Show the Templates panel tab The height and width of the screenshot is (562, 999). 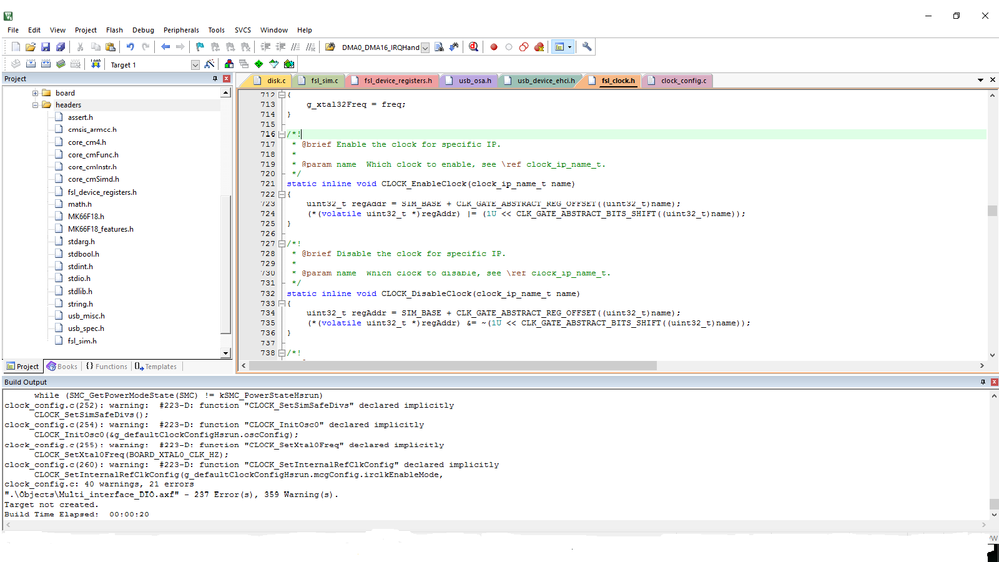click(x=155, y=366)
